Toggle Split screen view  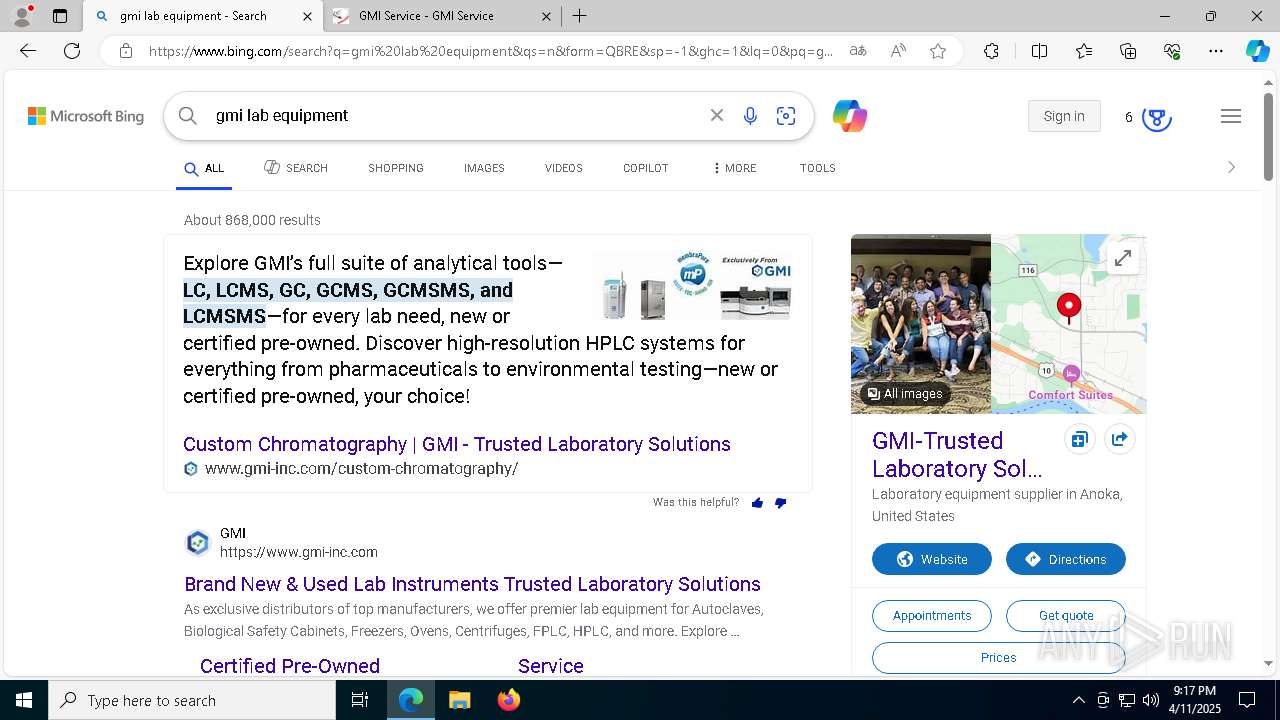(1039, 51)
